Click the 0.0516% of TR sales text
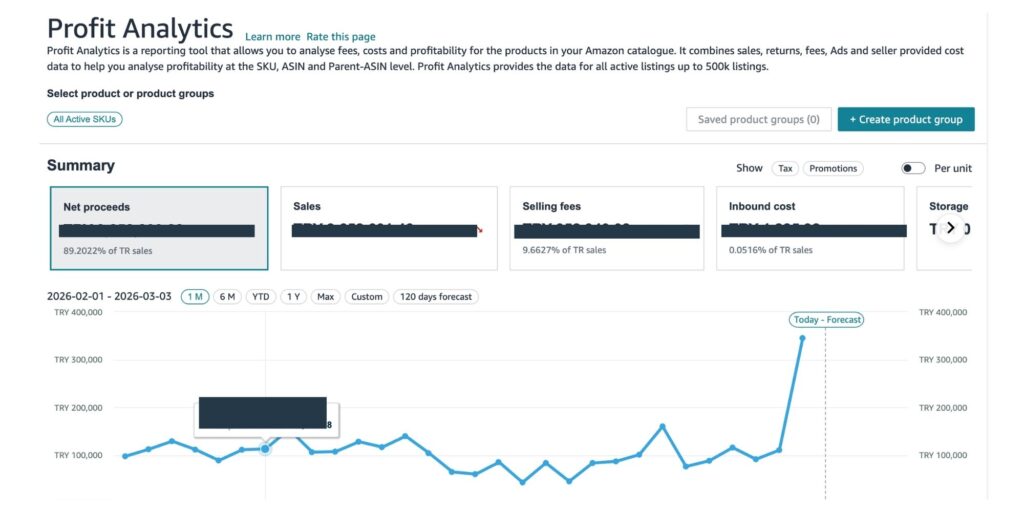The height and width of the screenshot is (512, 1024). [771, 249]
